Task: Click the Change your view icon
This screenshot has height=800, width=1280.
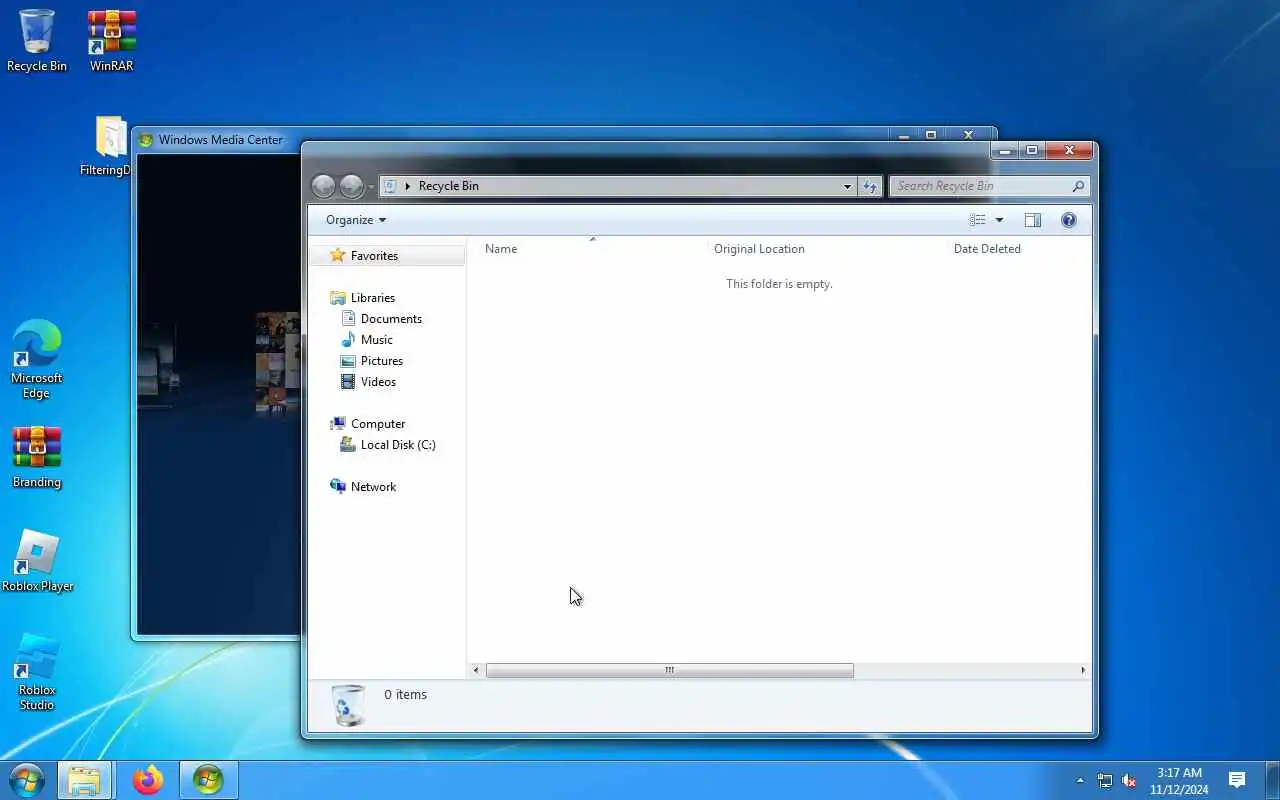Action: tap(978, 220)
